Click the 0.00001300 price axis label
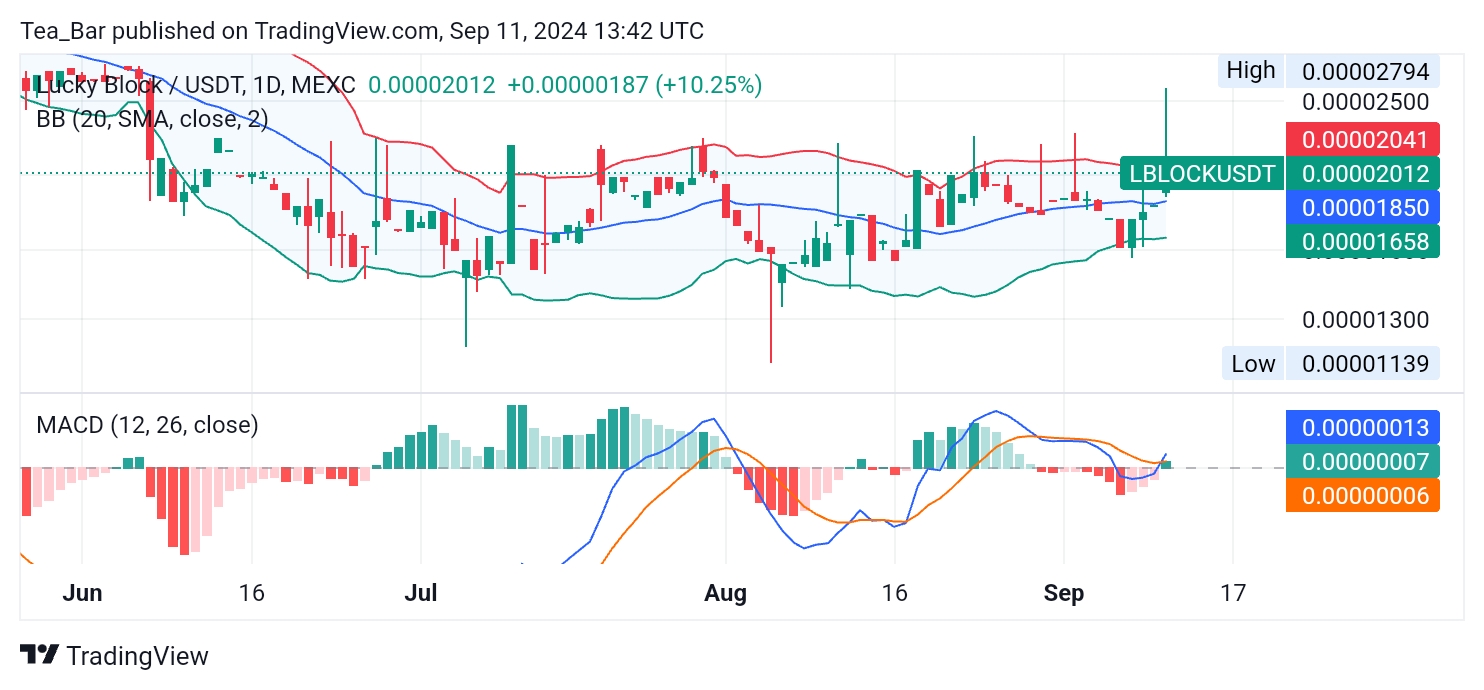This screenshot has height=690, width=1484. tap(1365, 320)
